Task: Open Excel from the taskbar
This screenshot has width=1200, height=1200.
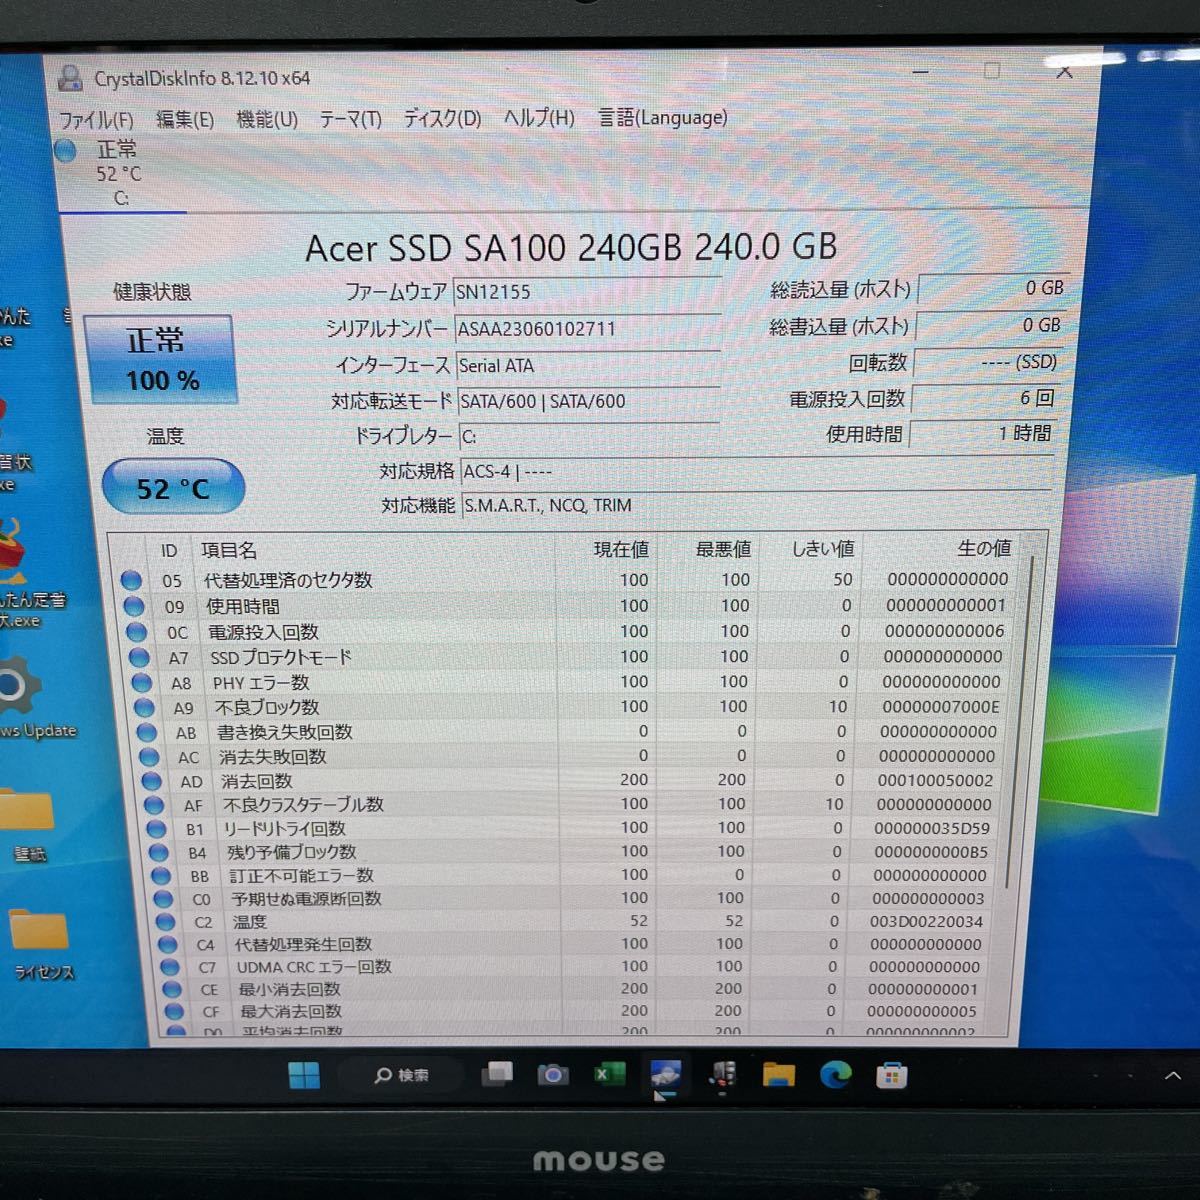Action: pyautogui.click(x=608, y=1074)
